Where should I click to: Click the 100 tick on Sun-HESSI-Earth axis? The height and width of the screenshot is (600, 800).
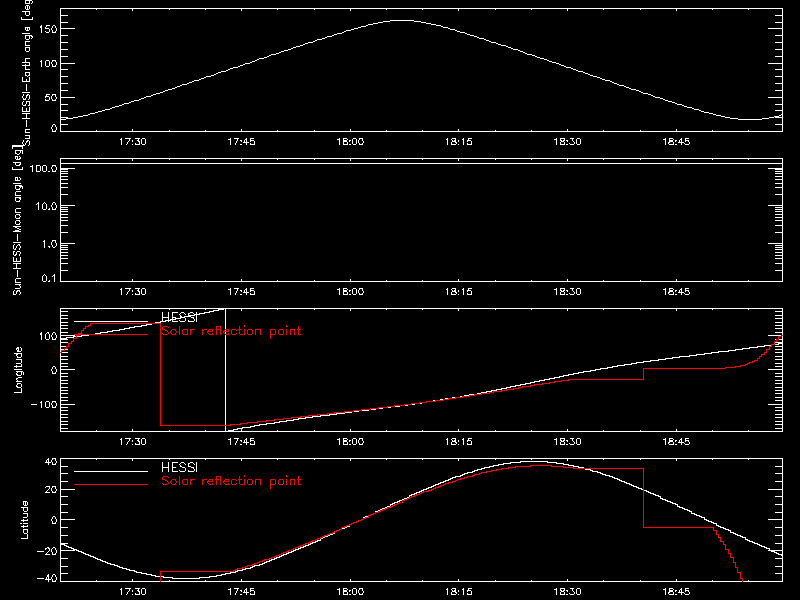pyautogui.click(x=48, y=64)
